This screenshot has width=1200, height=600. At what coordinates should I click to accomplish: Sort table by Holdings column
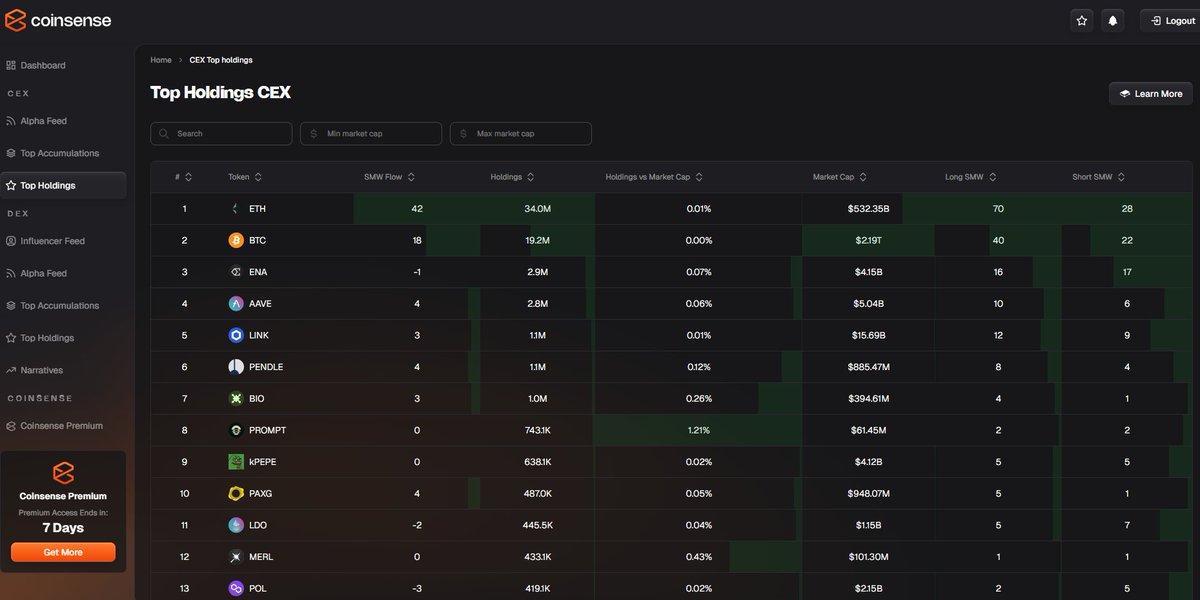[x=512, y=177]
